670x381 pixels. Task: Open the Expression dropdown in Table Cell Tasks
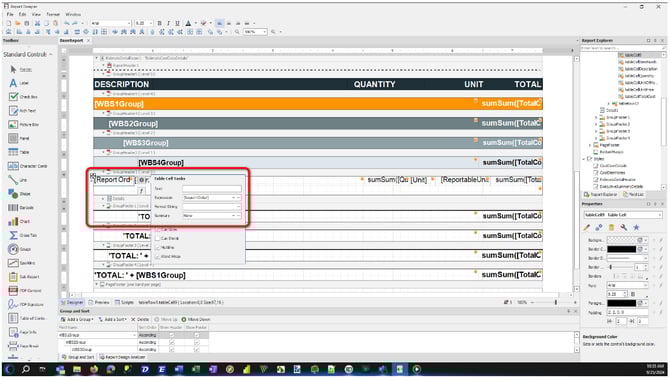[212, 198]
